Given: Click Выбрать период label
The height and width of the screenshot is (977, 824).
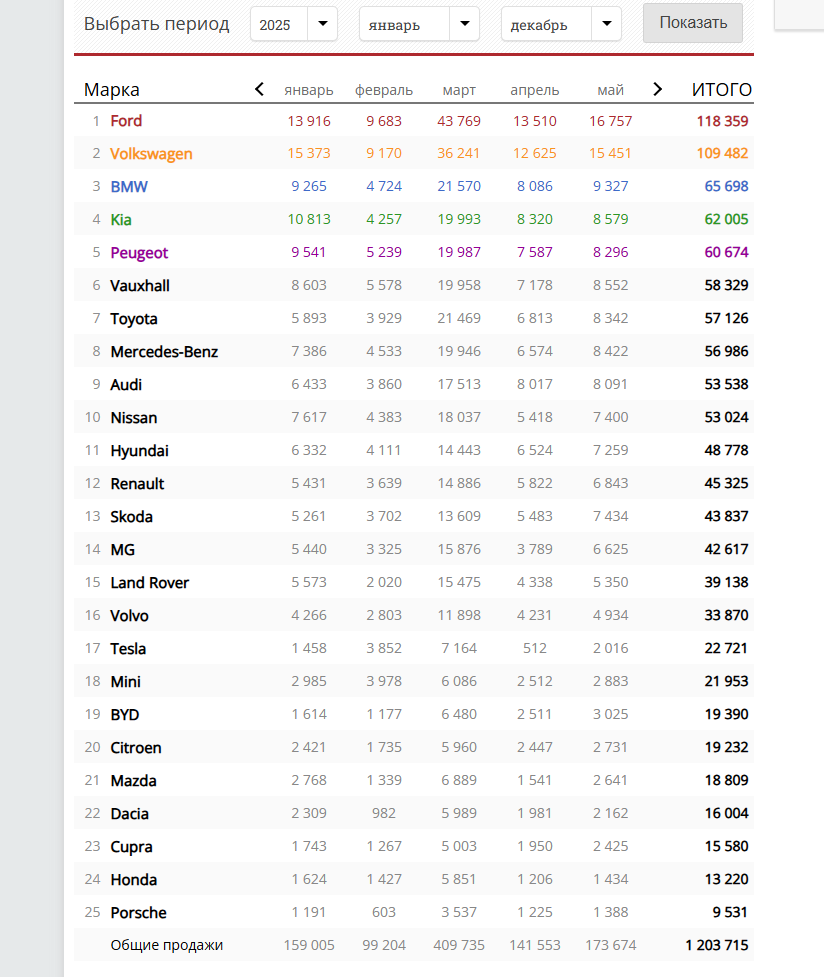Looking at the screenshot, I should tap(156, 24).
